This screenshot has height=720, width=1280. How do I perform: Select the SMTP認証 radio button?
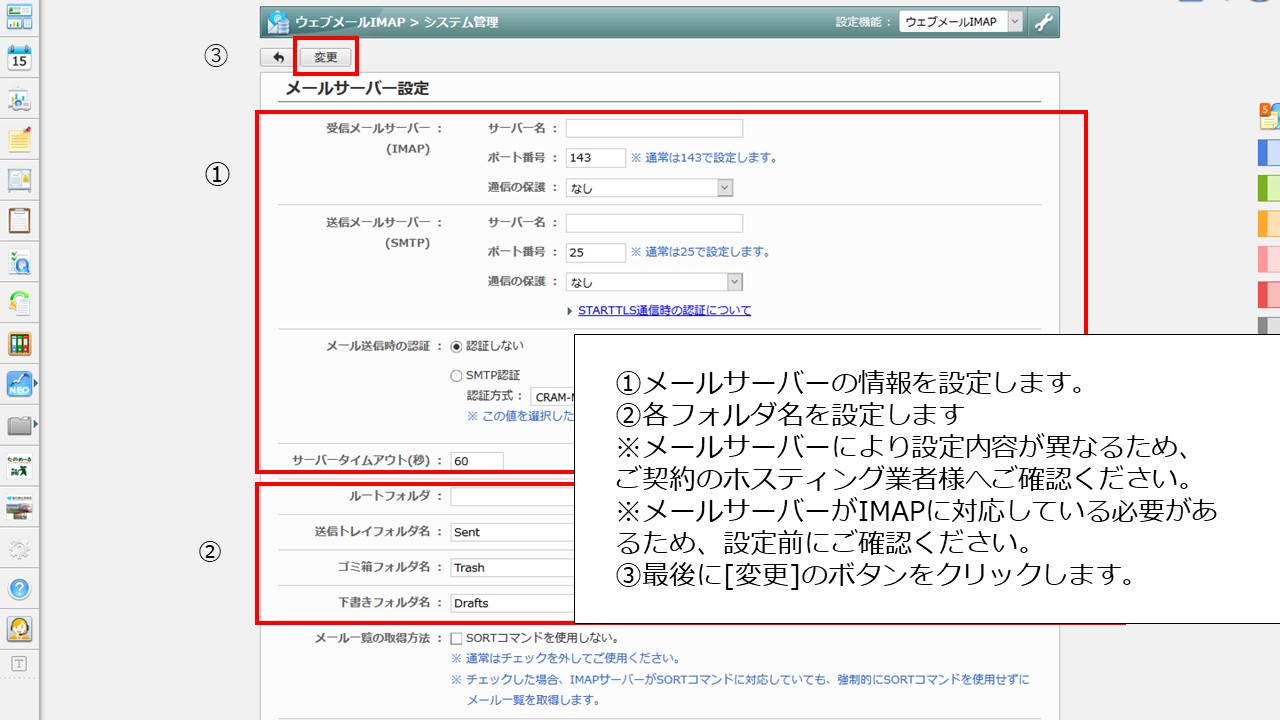[x=457, y=376]
